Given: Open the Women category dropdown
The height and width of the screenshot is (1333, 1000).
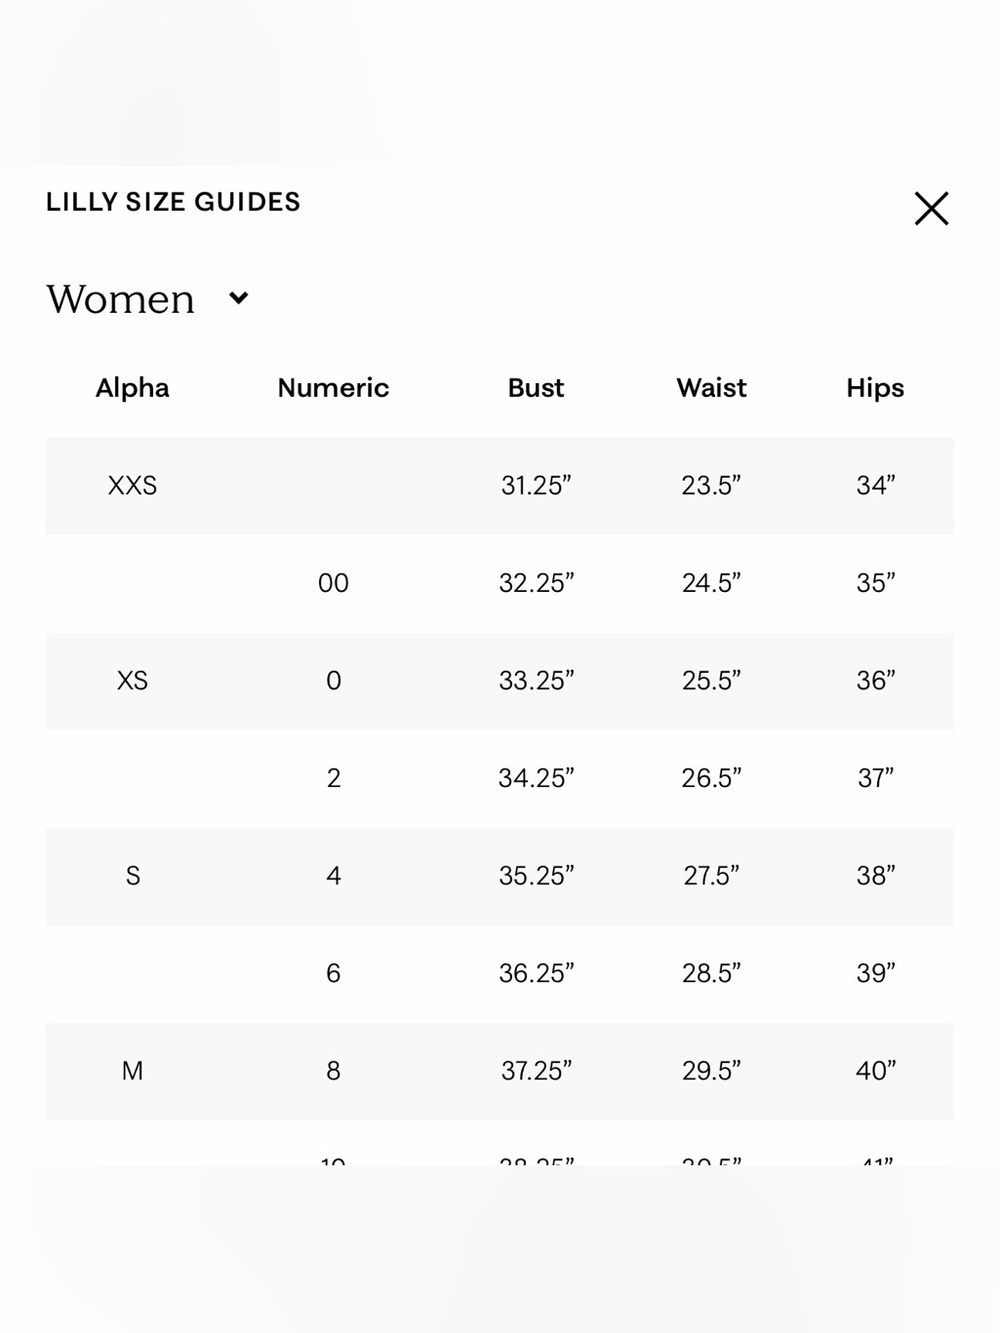Looking at the screenshot, I should coord(147,299).
